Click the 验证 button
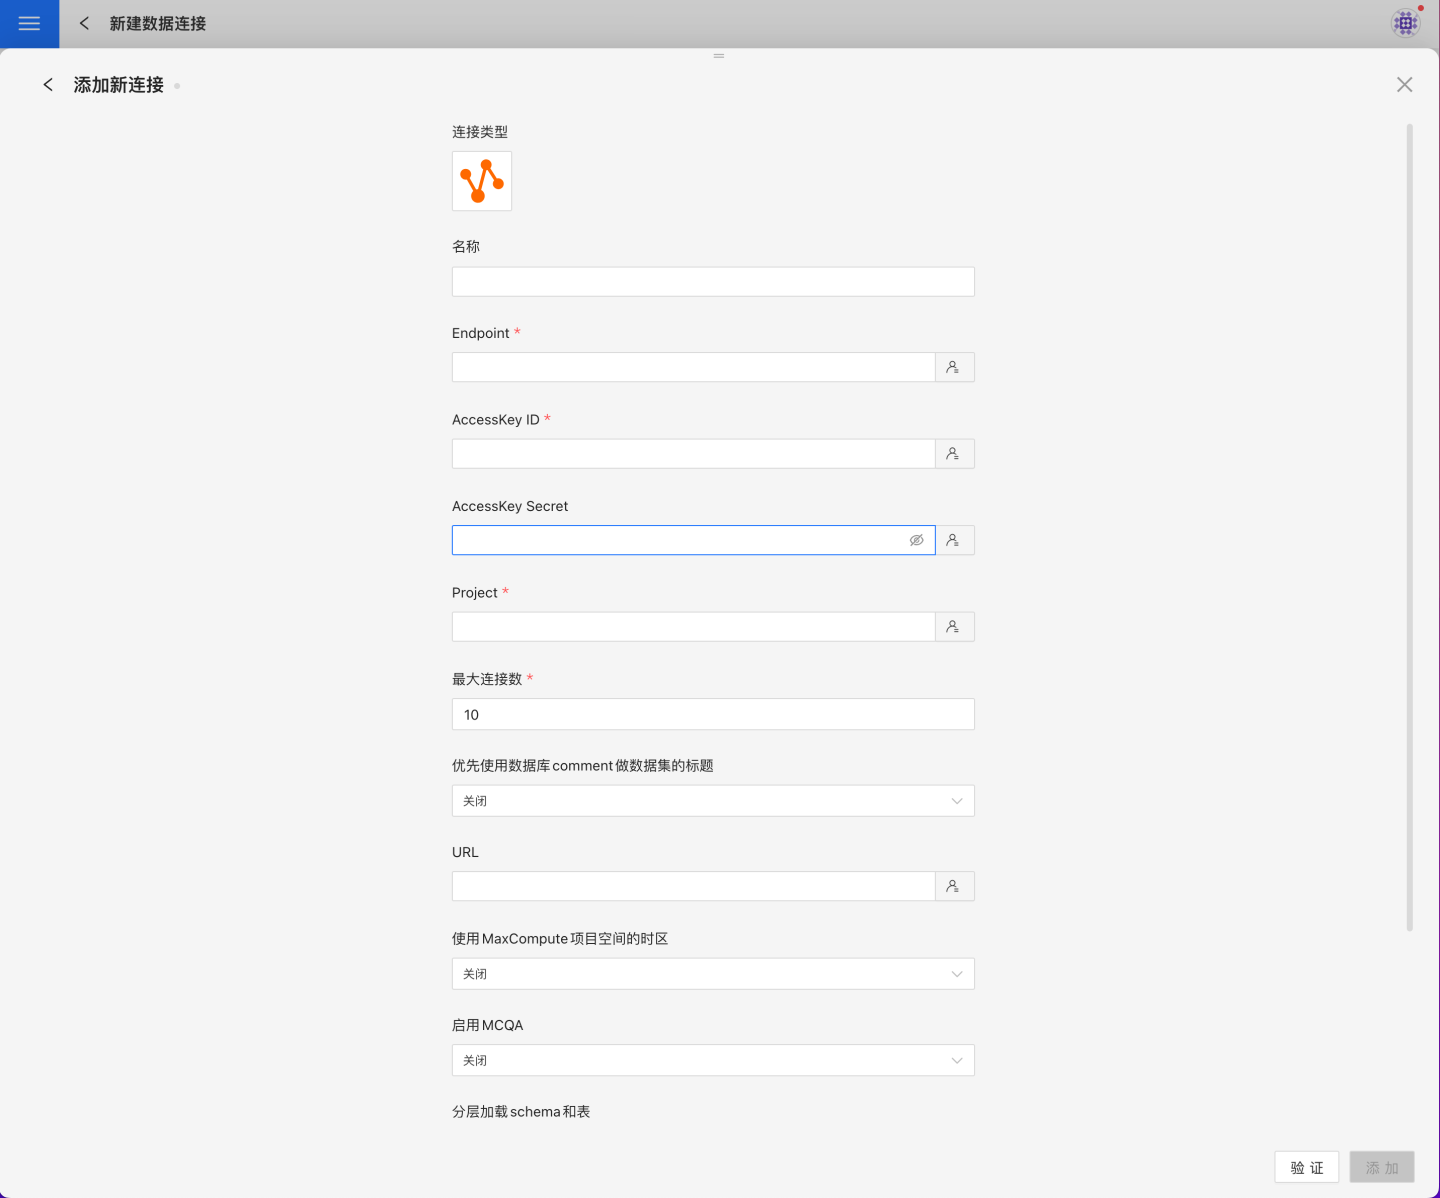The width and height of the screenshot is (1440, 1198). [x=1306, y=1167]
